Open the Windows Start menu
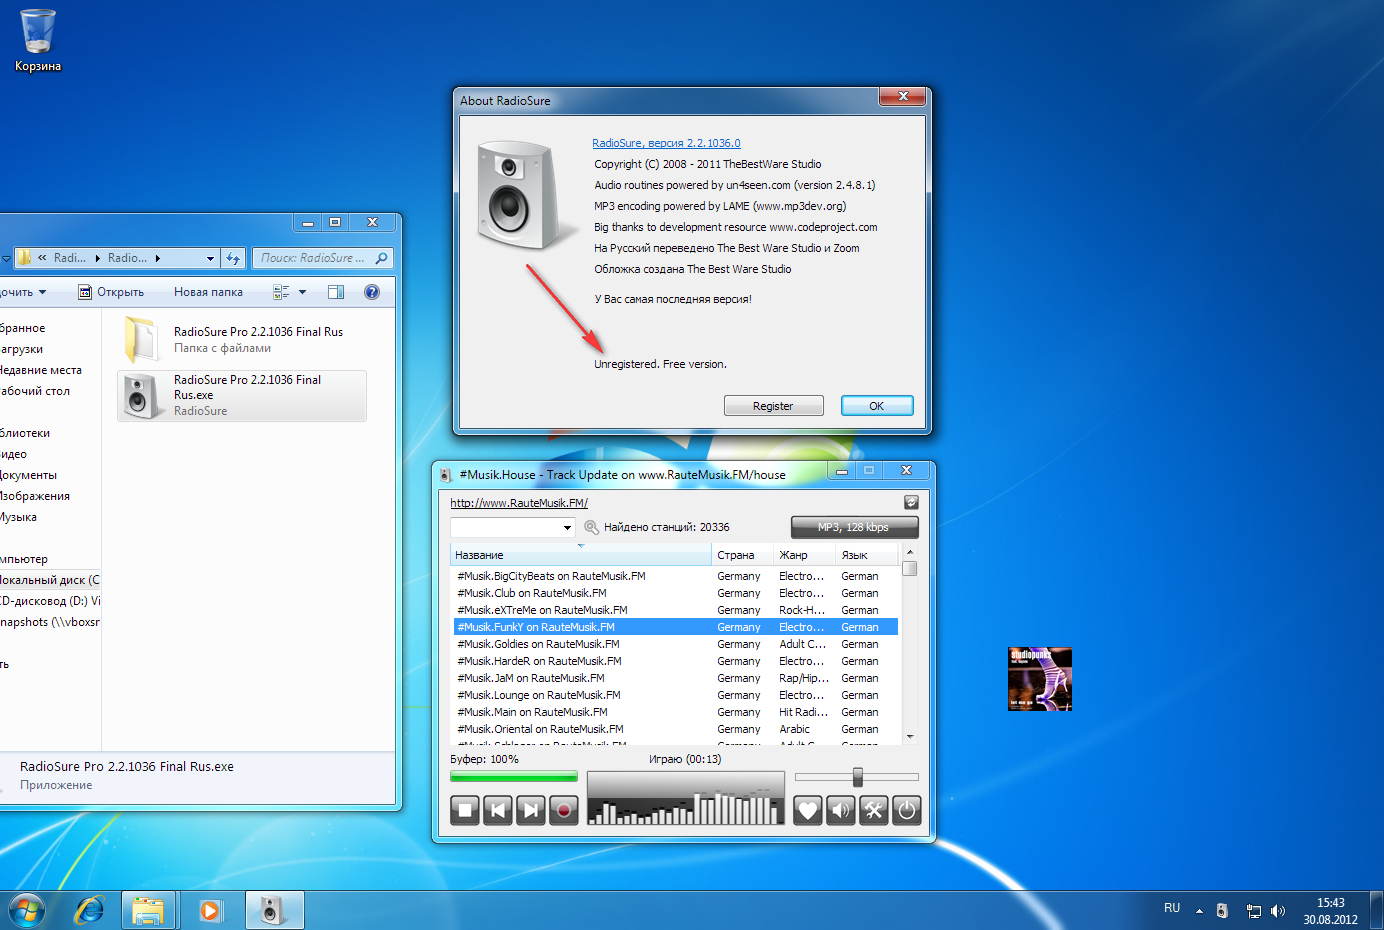The height and width of the screenshot is (930, 1384). (x=27, y=911)
